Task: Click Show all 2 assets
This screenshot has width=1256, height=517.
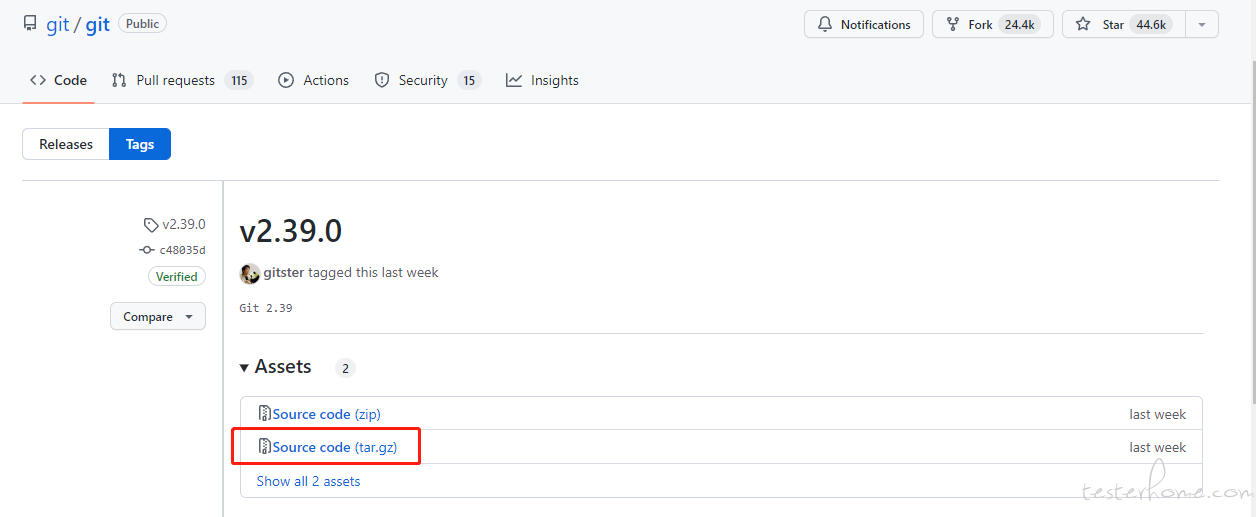Action: click(308, 481)
